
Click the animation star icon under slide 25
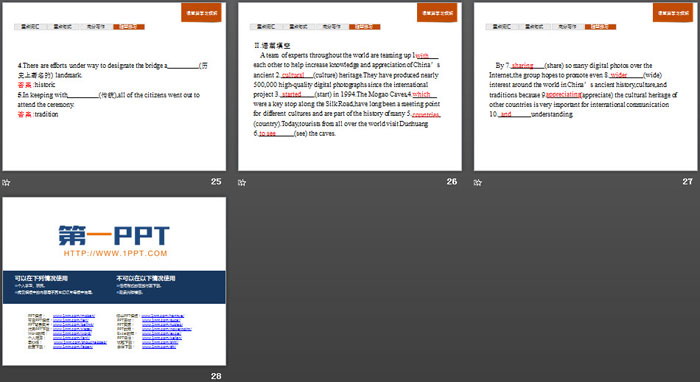click(6, 182)
